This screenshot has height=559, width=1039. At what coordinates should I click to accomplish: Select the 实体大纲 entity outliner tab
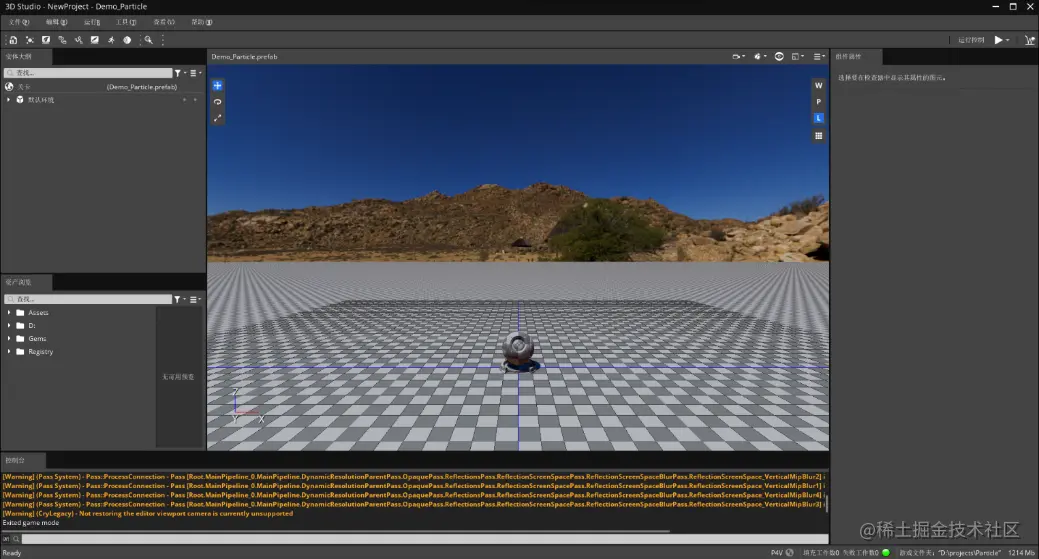click(27, 56)
